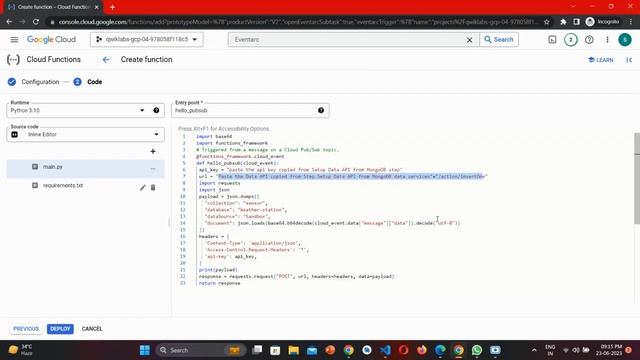Click code line 22 requests.request call

point(296,276)
